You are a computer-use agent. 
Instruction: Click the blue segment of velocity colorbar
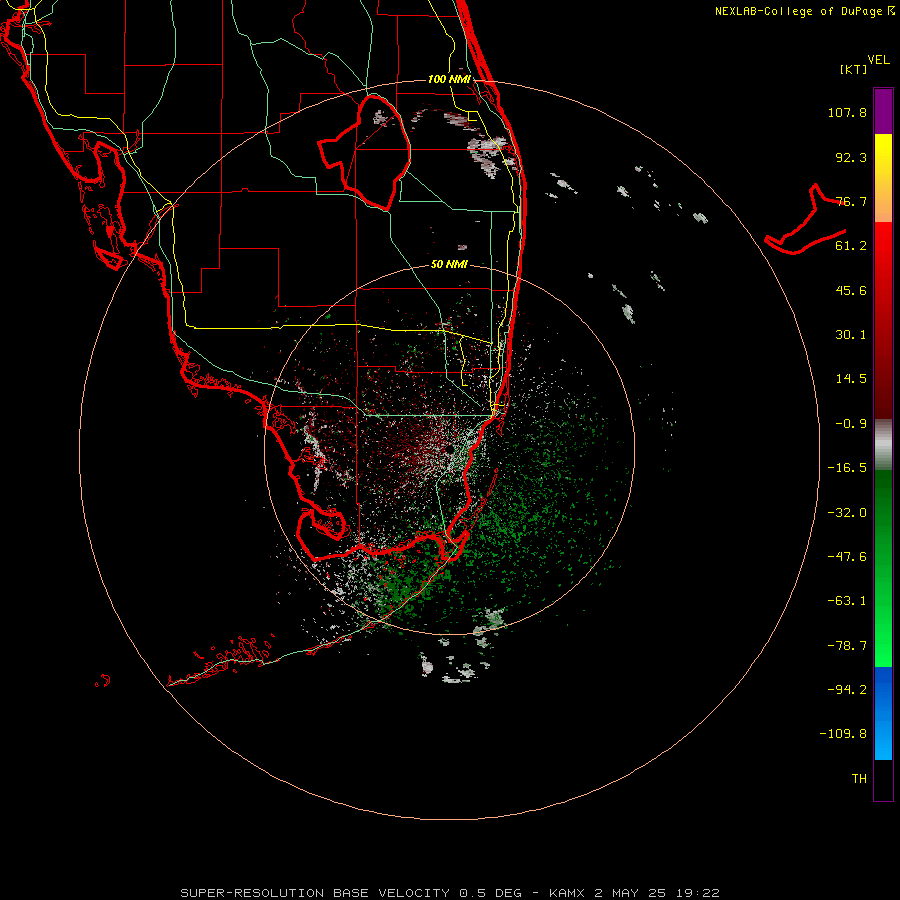pyautogui.click(x=883, y=713)
